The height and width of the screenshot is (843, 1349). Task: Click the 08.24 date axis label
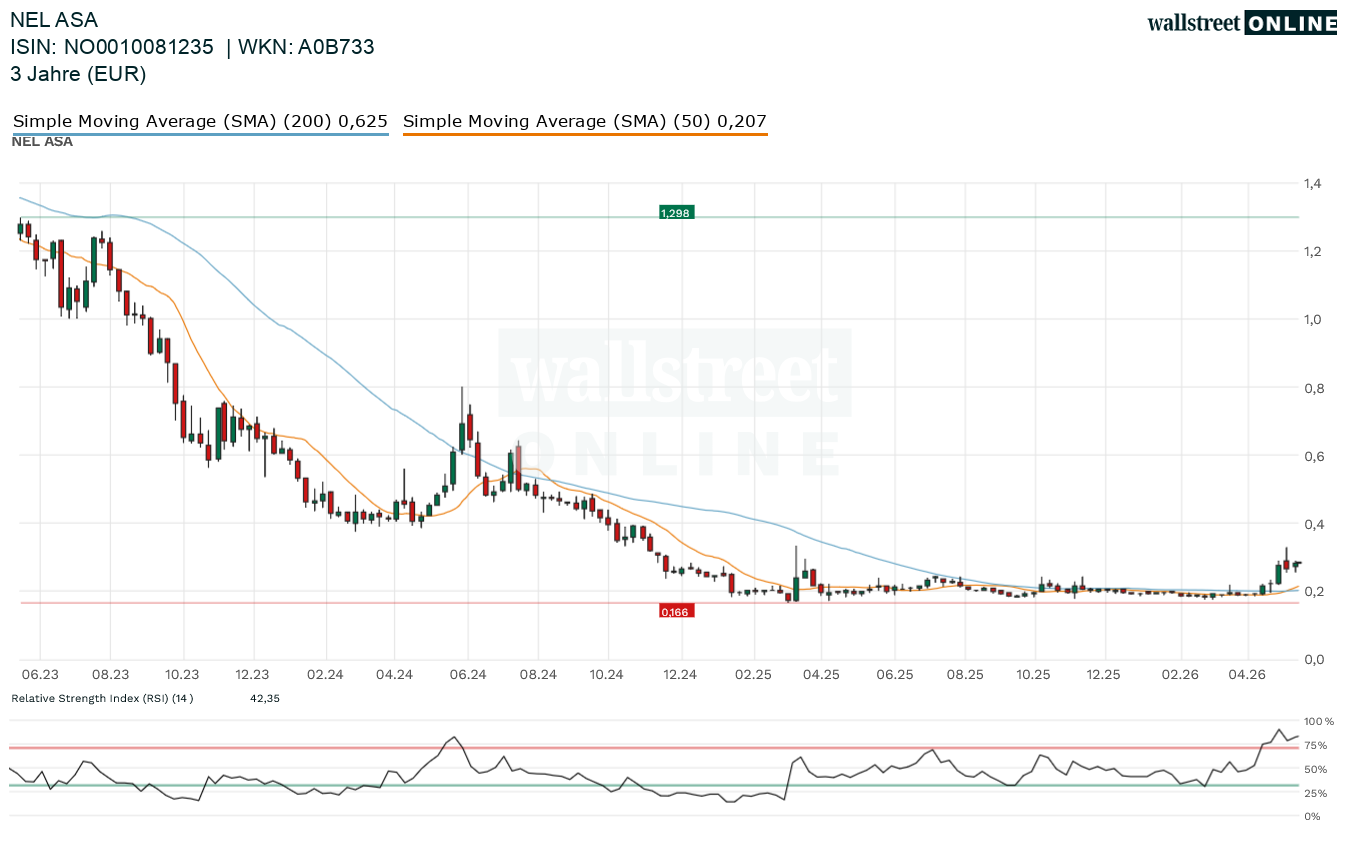[x=538, y=674]
